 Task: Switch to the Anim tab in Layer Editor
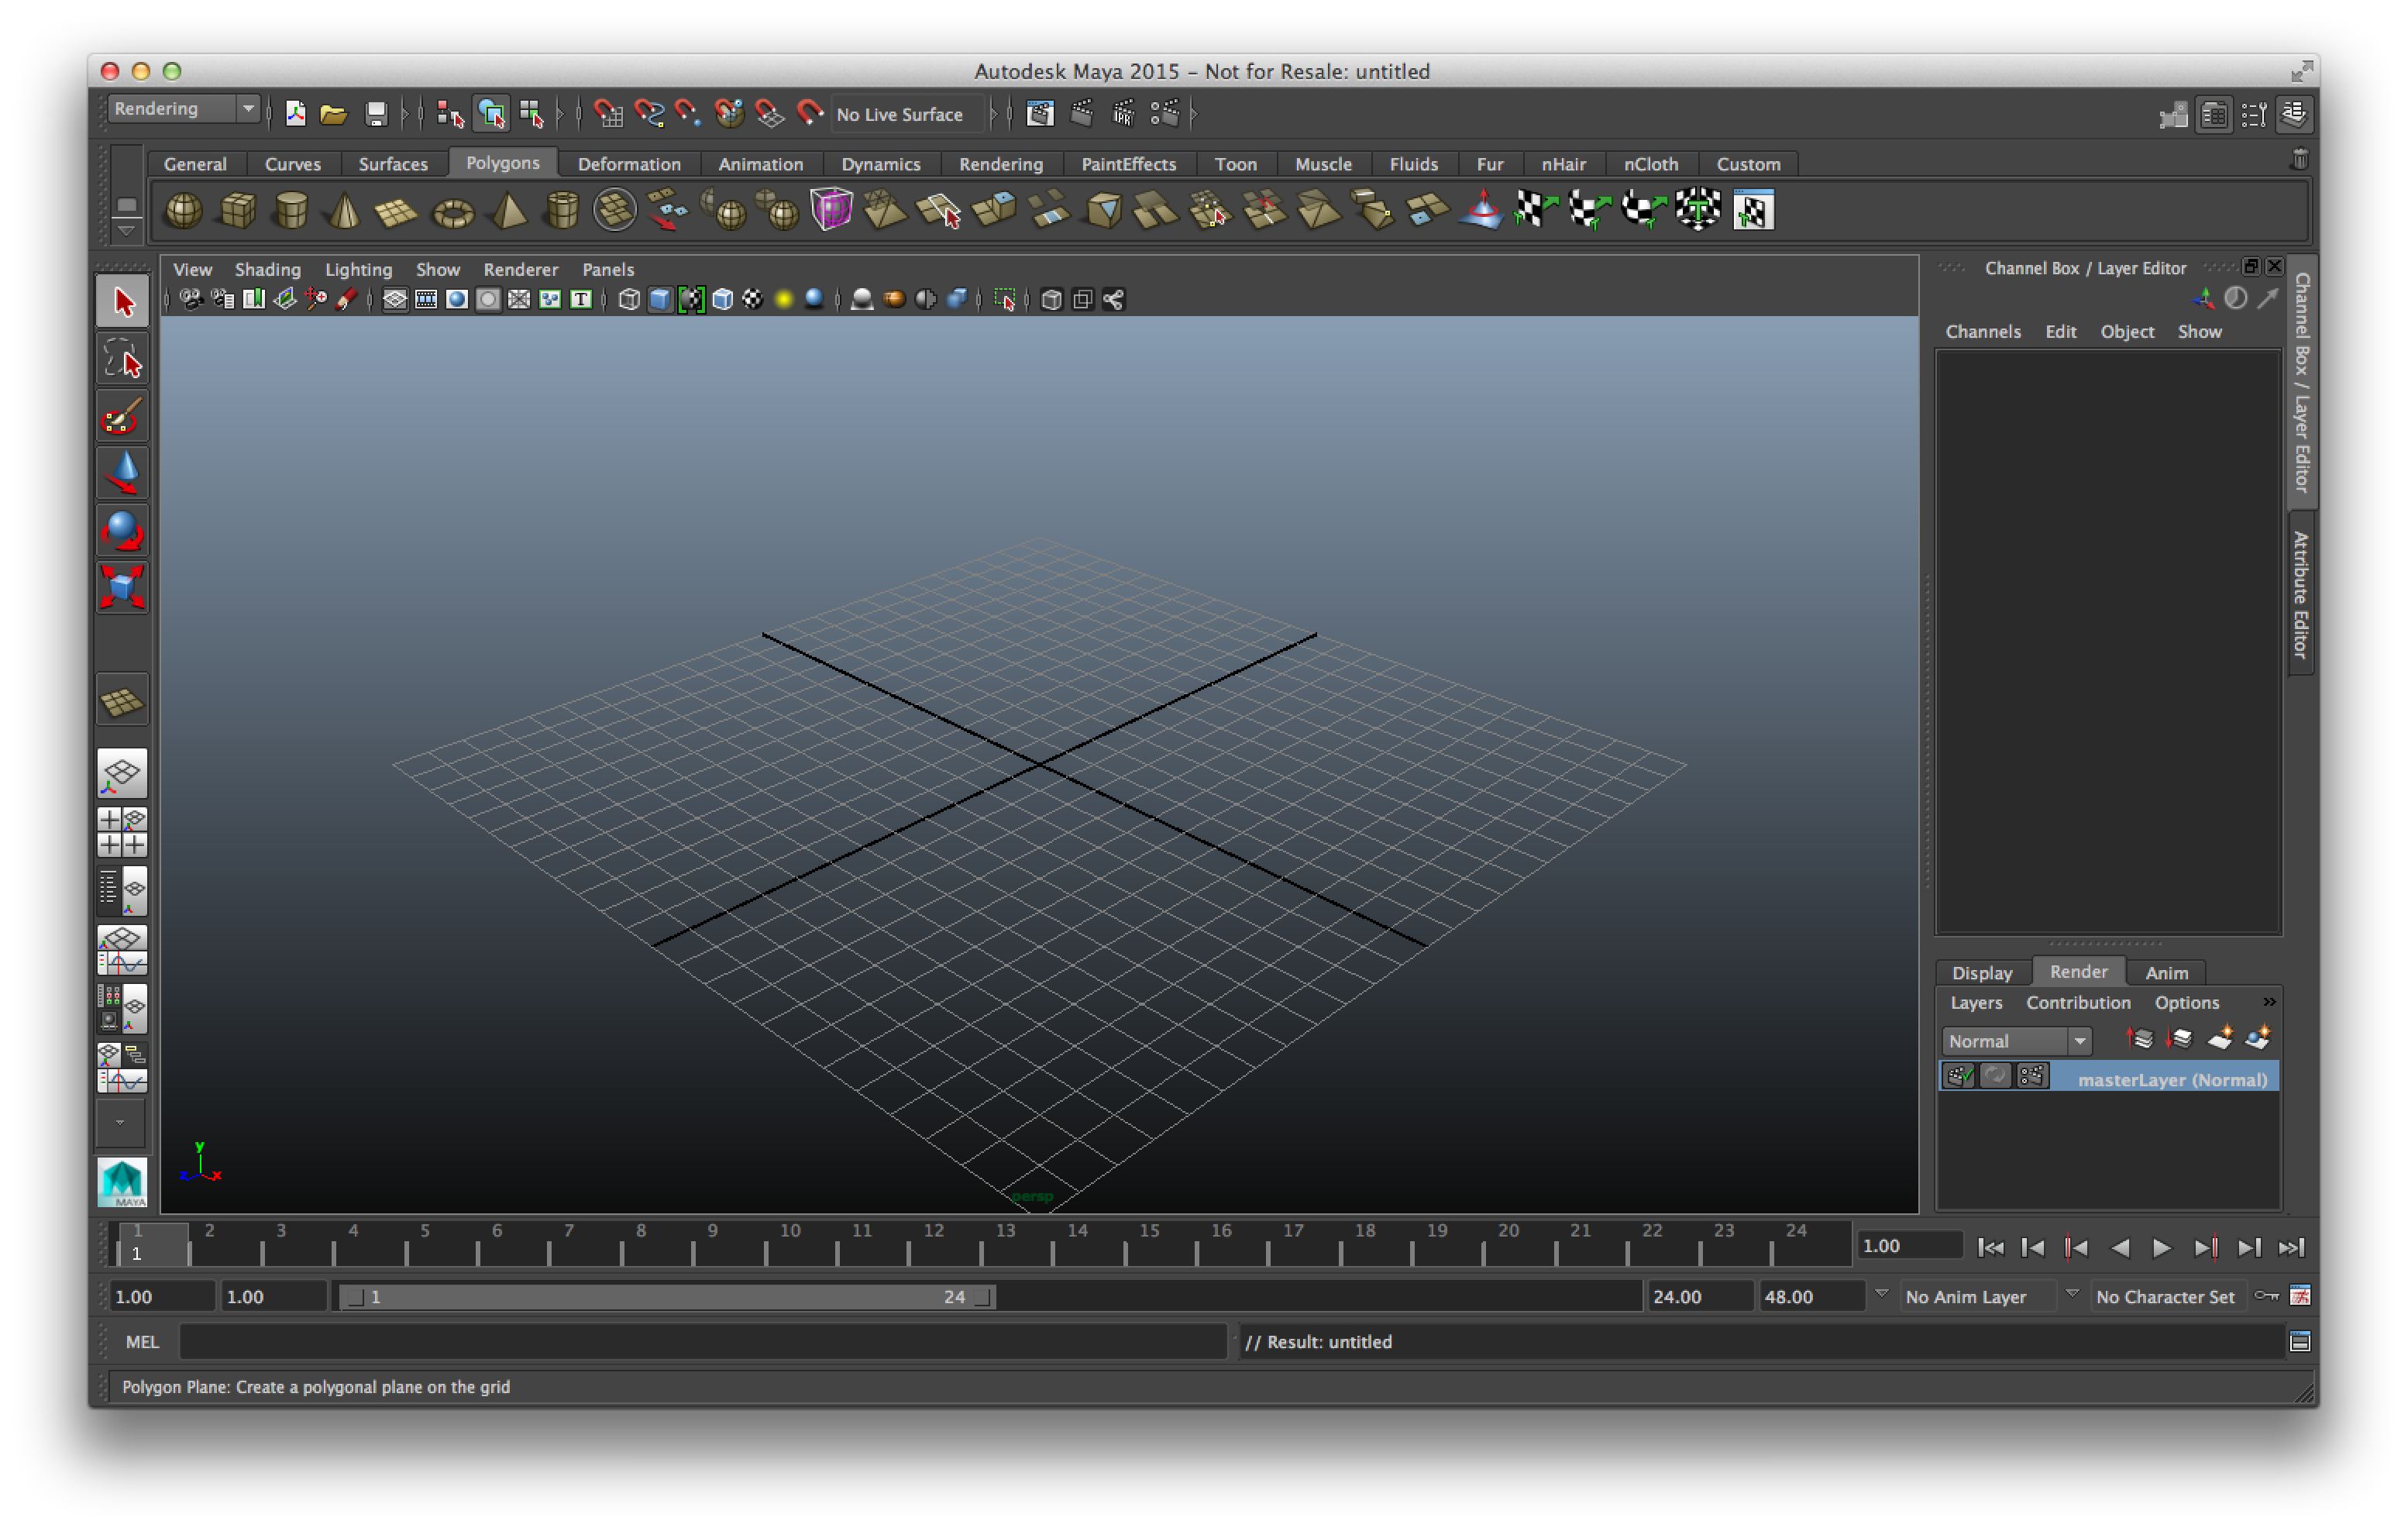pos(2164,971)
